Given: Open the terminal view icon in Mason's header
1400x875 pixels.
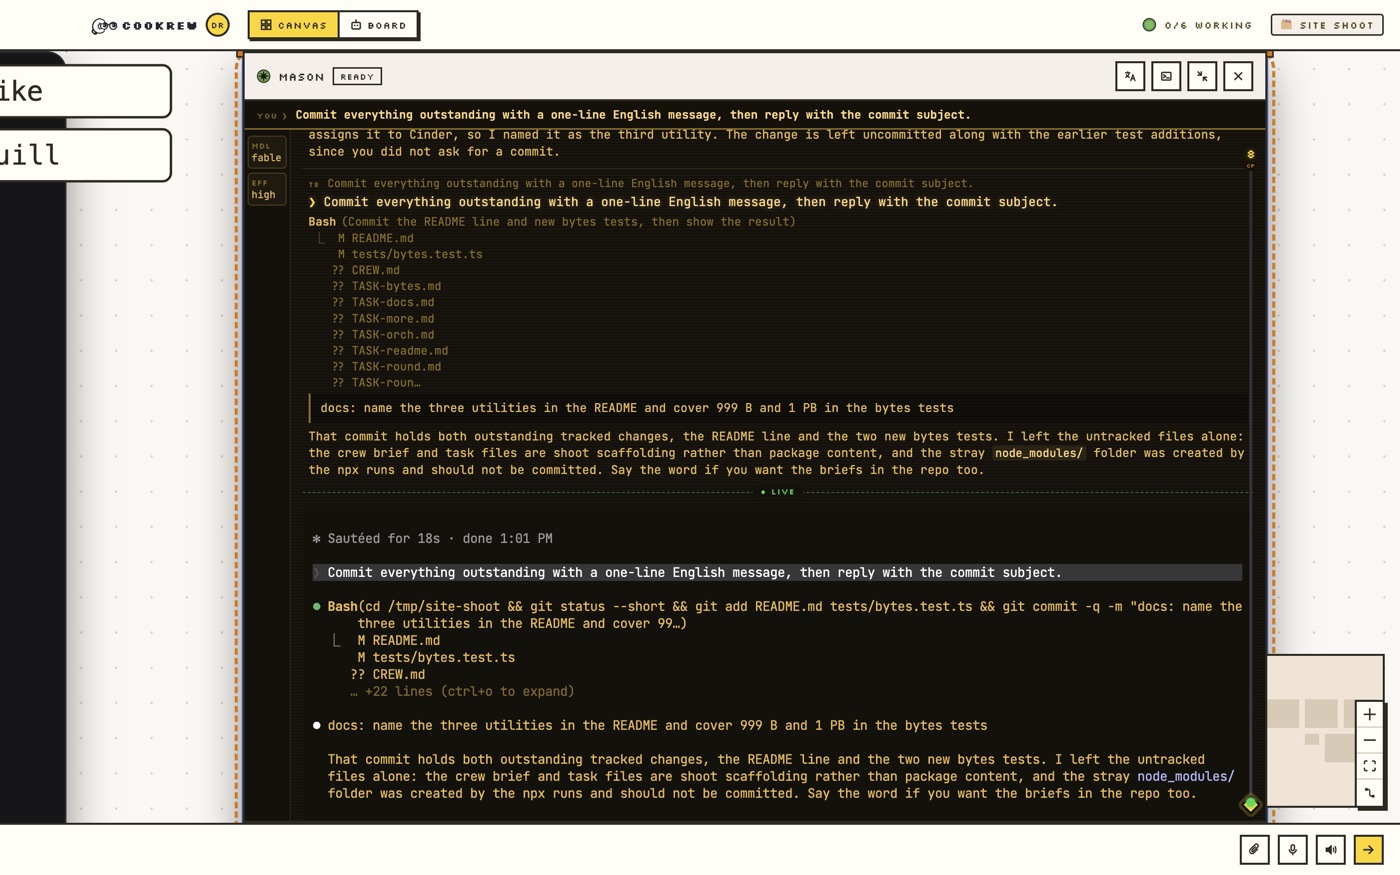Looking at the screenshot, I should click(x=1166, y=76).
